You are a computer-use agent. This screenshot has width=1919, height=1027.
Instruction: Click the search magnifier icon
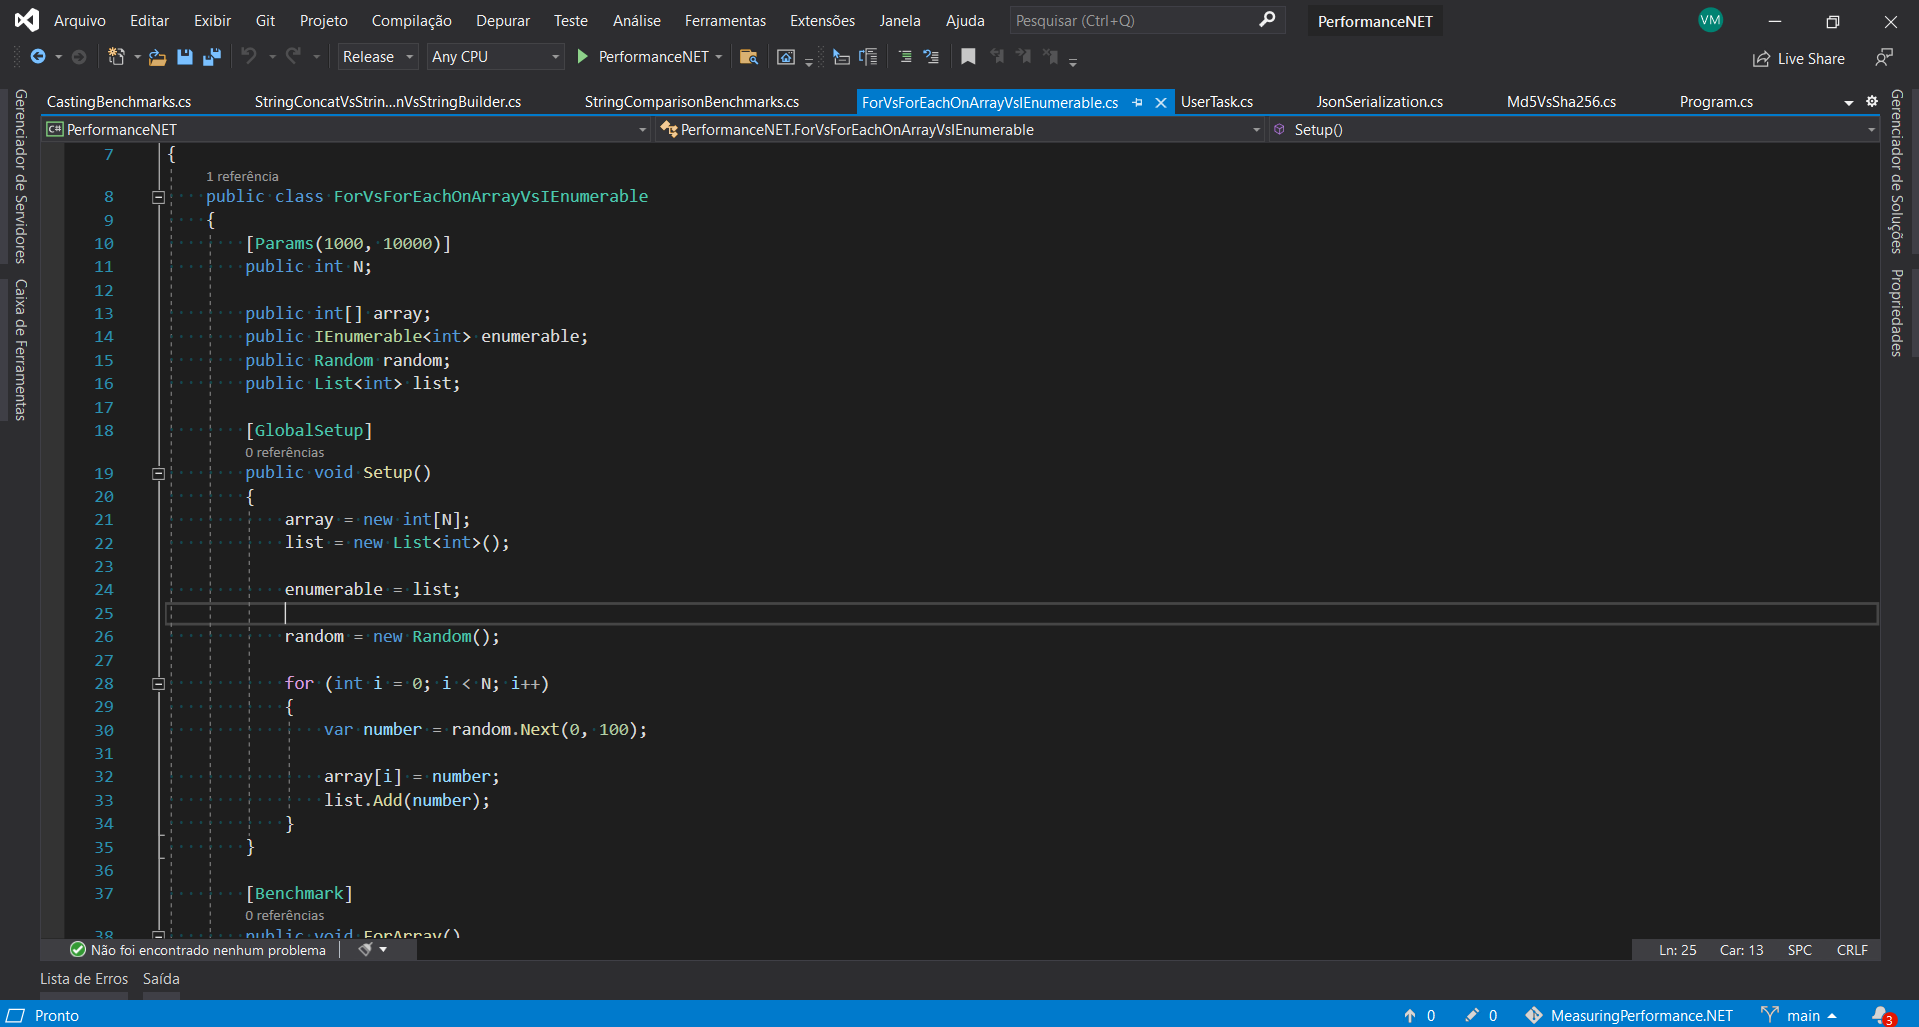[1267, 20]
